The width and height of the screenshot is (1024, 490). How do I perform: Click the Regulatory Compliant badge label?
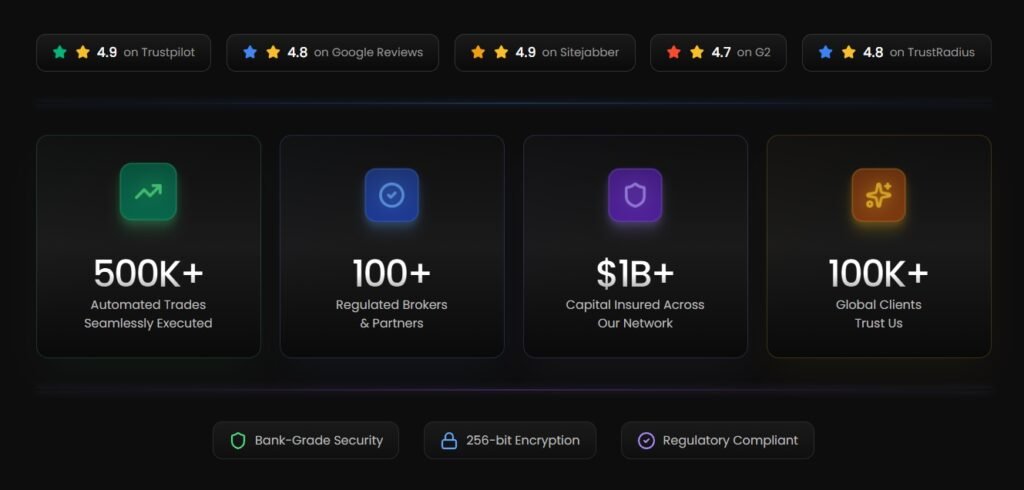(730, 440)
